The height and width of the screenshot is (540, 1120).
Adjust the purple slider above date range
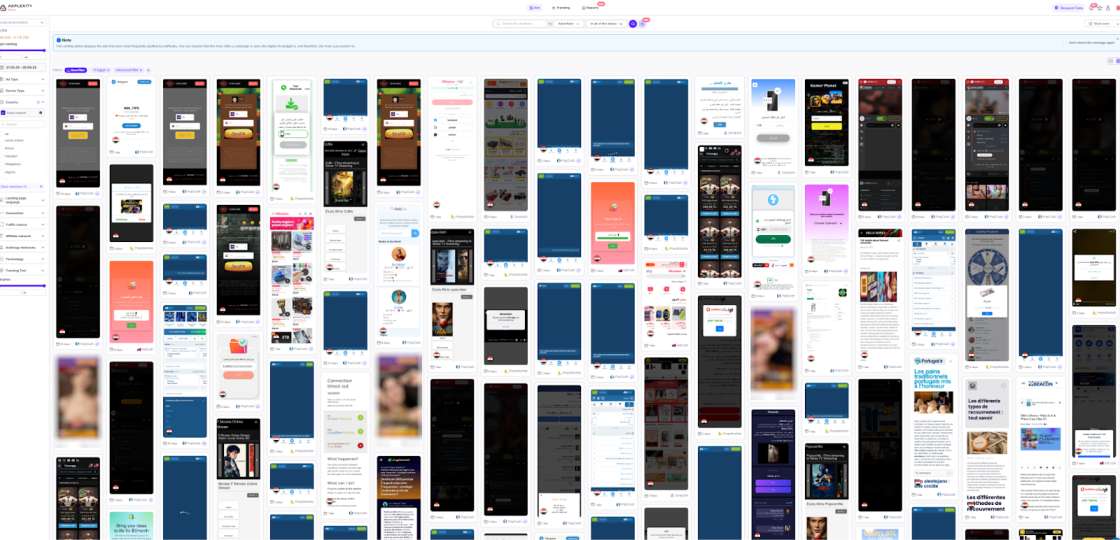pyautogui.click(x=24, y=50)
